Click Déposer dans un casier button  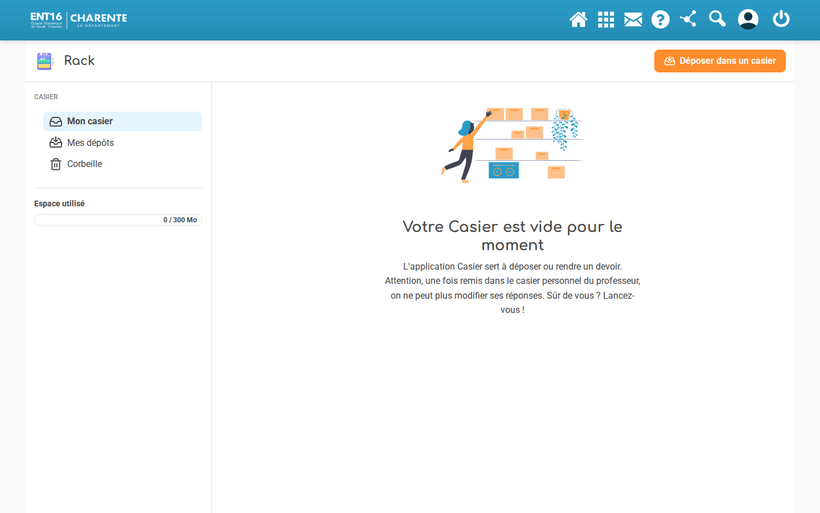click(720, 61)
